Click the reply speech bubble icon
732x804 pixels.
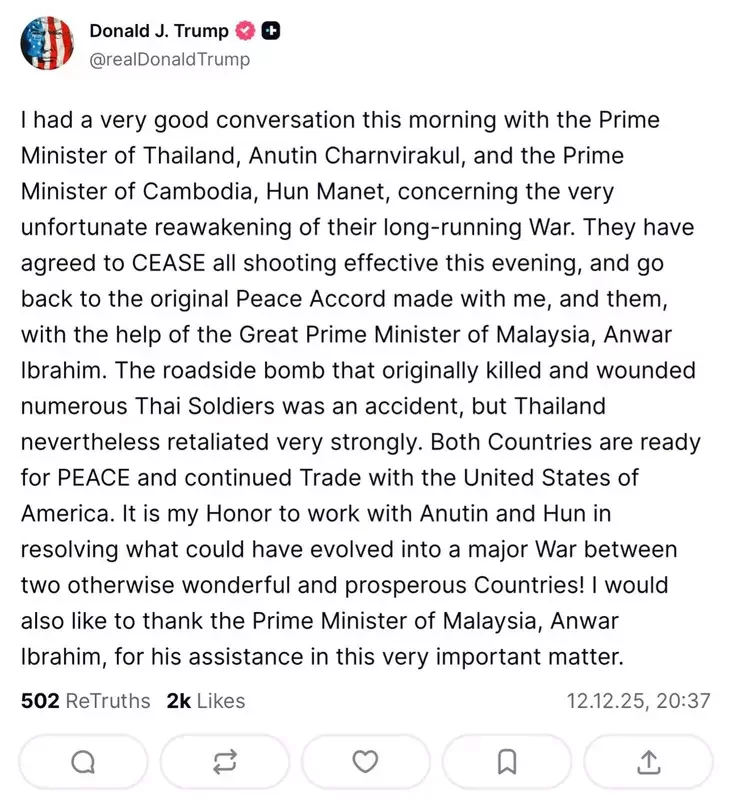coord(83,763)
